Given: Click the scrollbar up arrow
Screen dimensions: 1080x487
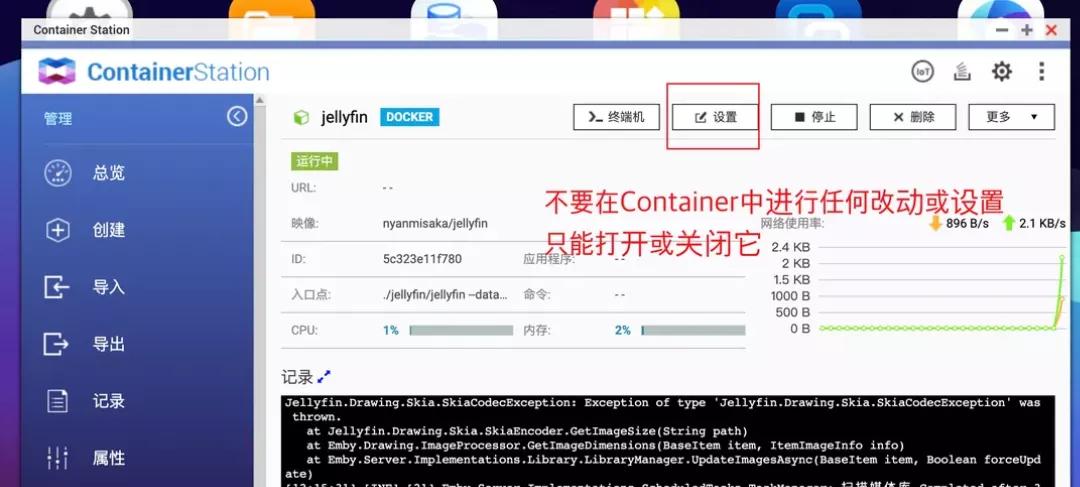Looking at the screenshot, I should tap(260, 101).
